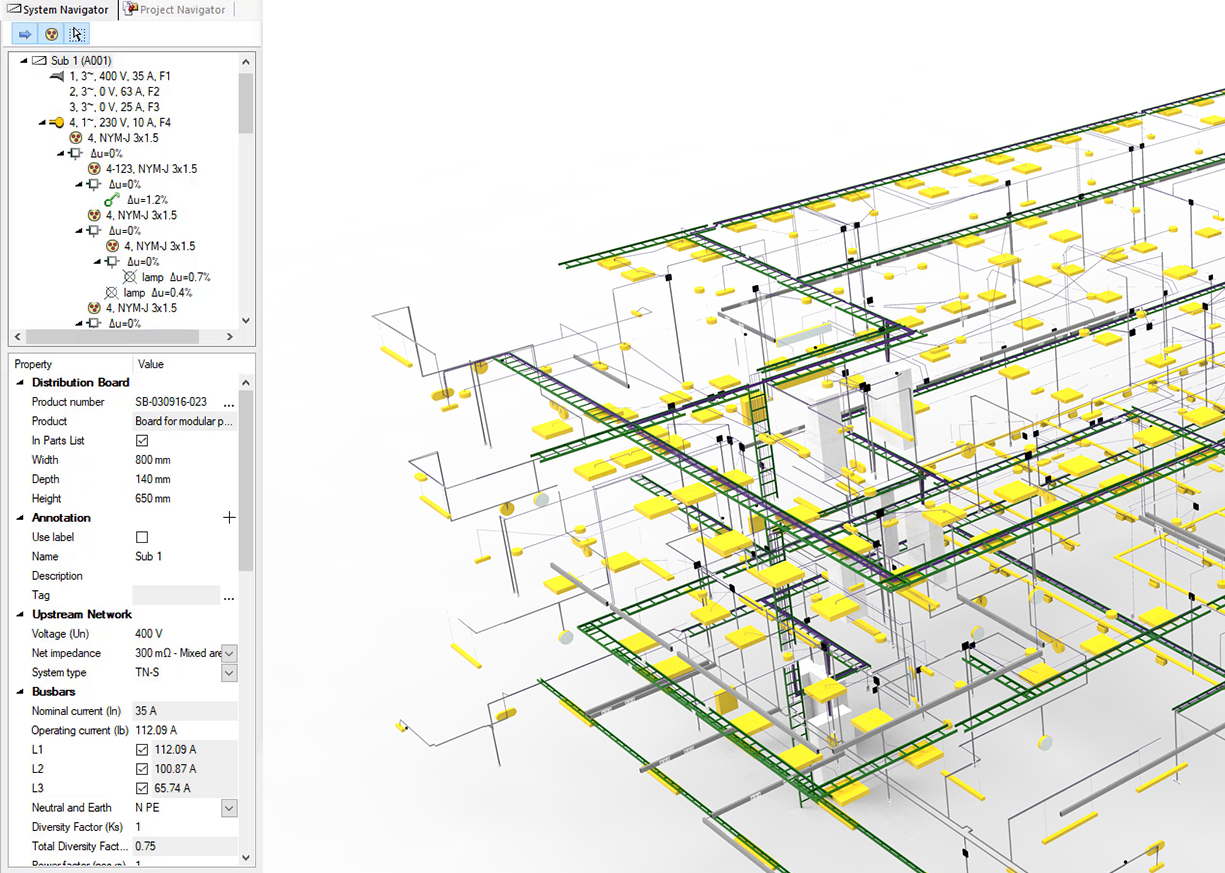Click the cable icon of 4-123, NYM-J 3x1.5
Image resolution: width=1225 pixels, height=873 pixels.
pos(94,169)
